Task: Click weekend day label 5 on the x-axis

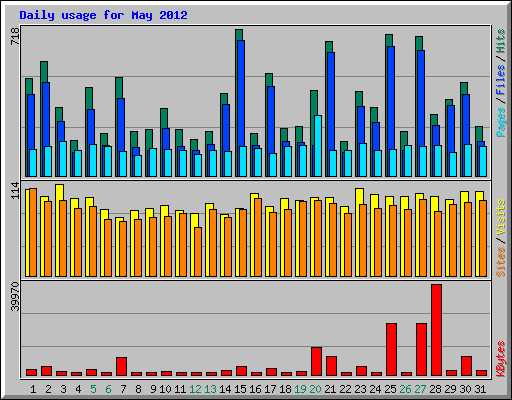Action: [x=93, y=389]
